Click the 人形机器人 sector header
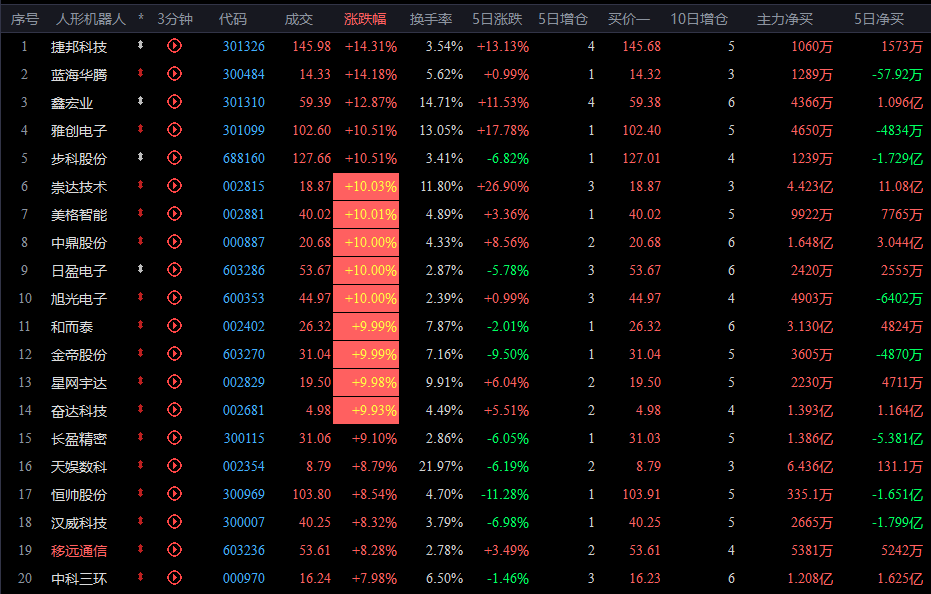Screen dimensions: 931x594 91,20
